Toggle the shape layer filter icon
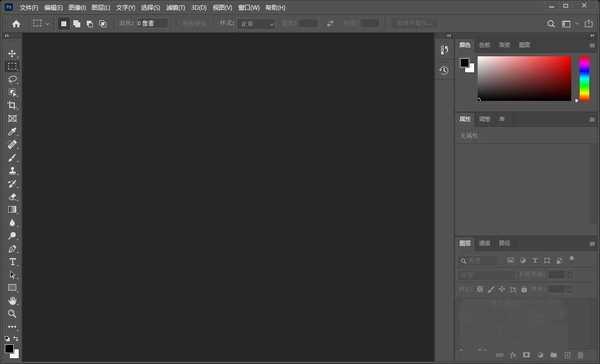This screenshot has width=600, height=364. click(547, 261)
